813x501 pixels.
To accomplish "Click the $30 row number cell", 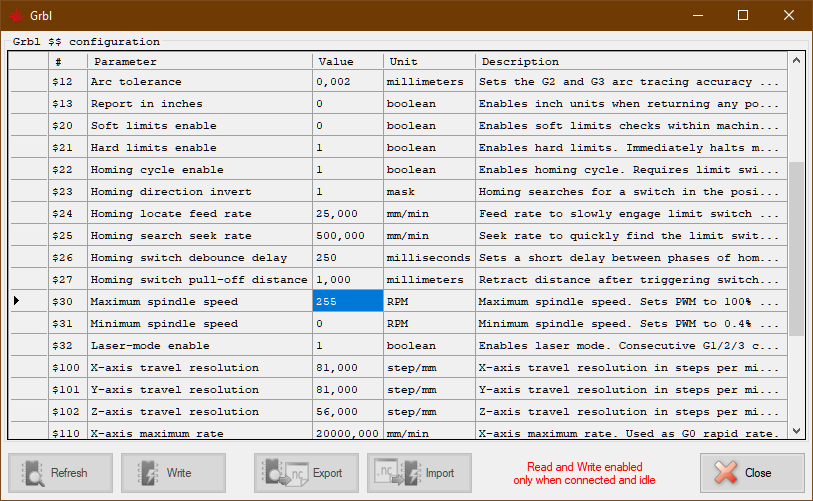I will [x=68, y=301].
